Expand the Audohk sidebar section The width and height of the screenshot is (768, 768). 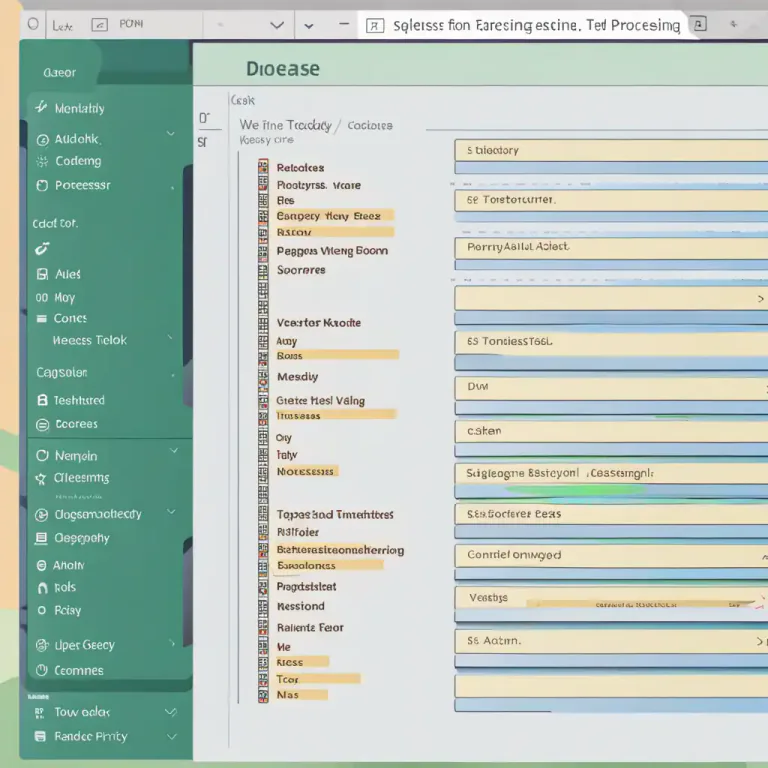point(170,134)
